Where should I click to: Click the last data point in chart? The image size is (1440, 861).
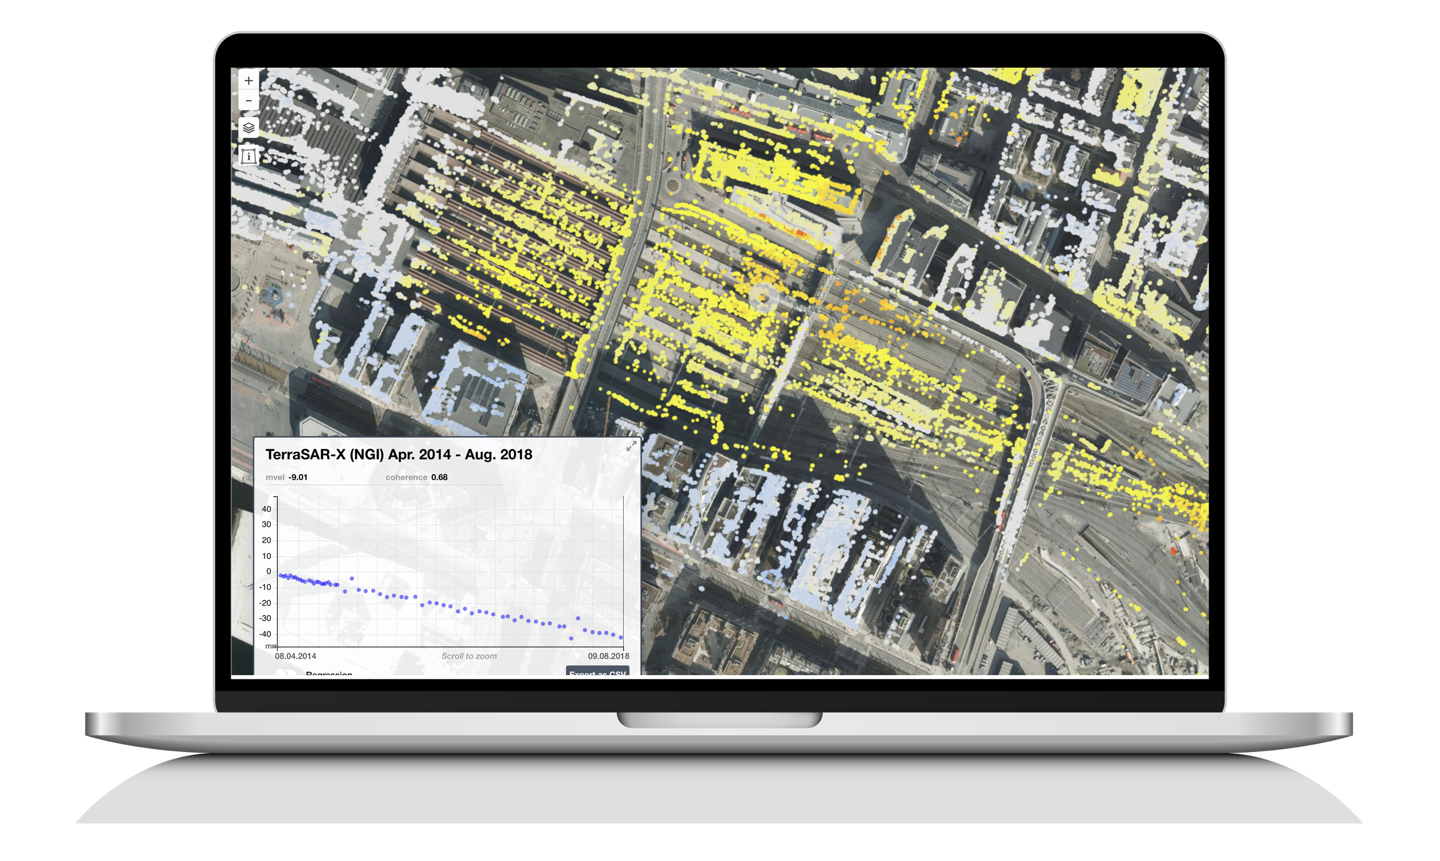621,637
